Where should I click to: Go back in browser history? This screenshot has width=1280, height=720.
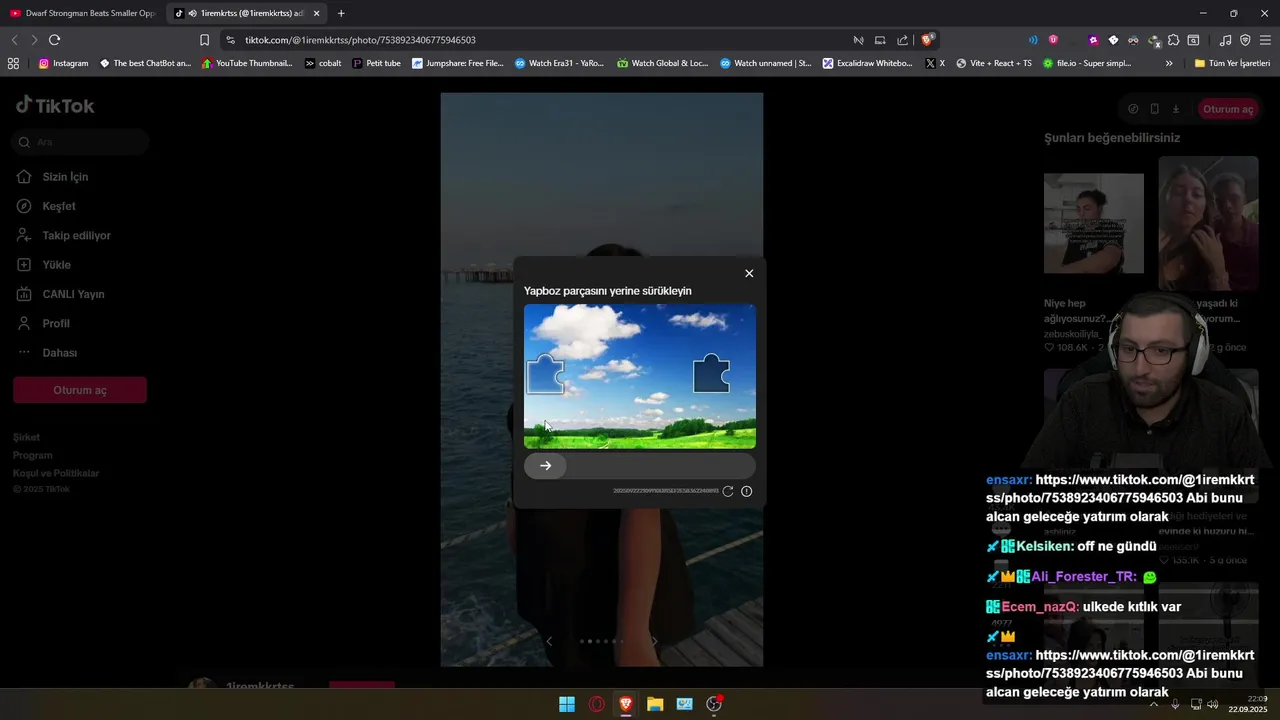click(14, 40)
